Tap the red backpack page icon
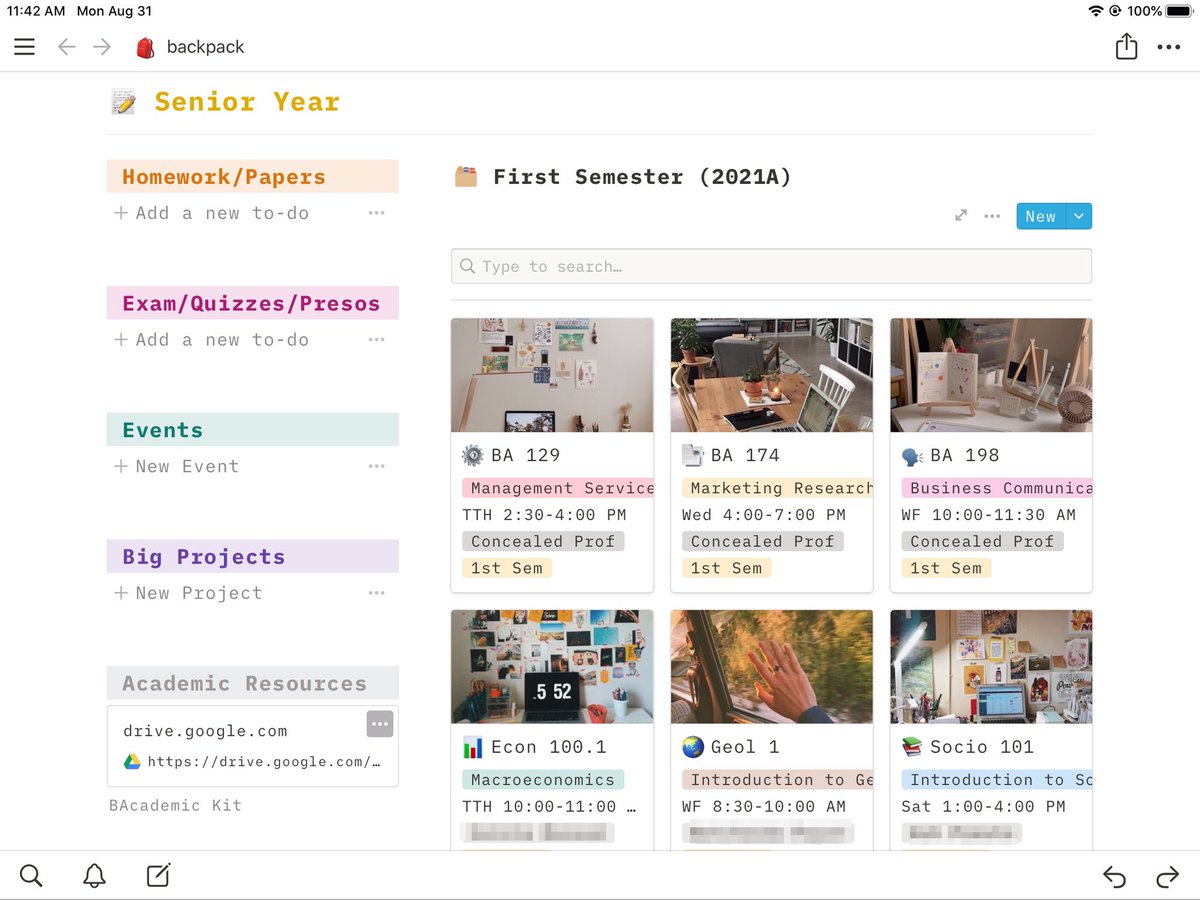Screen dimensions: 1200x900 [x=145, y=47]
